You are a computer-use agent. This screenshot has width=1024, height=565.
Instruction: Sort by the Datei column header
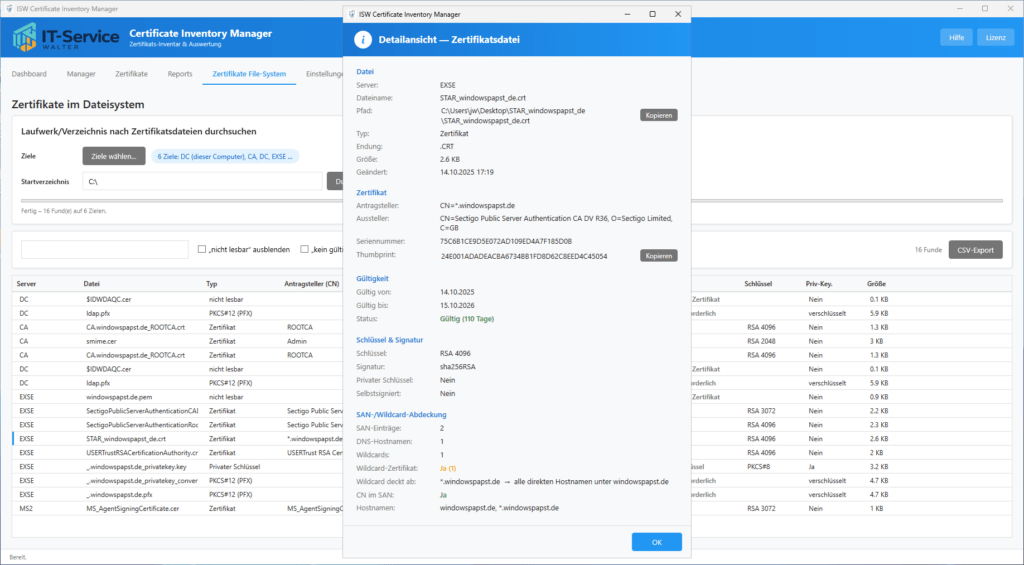click(x=91, y=284)
